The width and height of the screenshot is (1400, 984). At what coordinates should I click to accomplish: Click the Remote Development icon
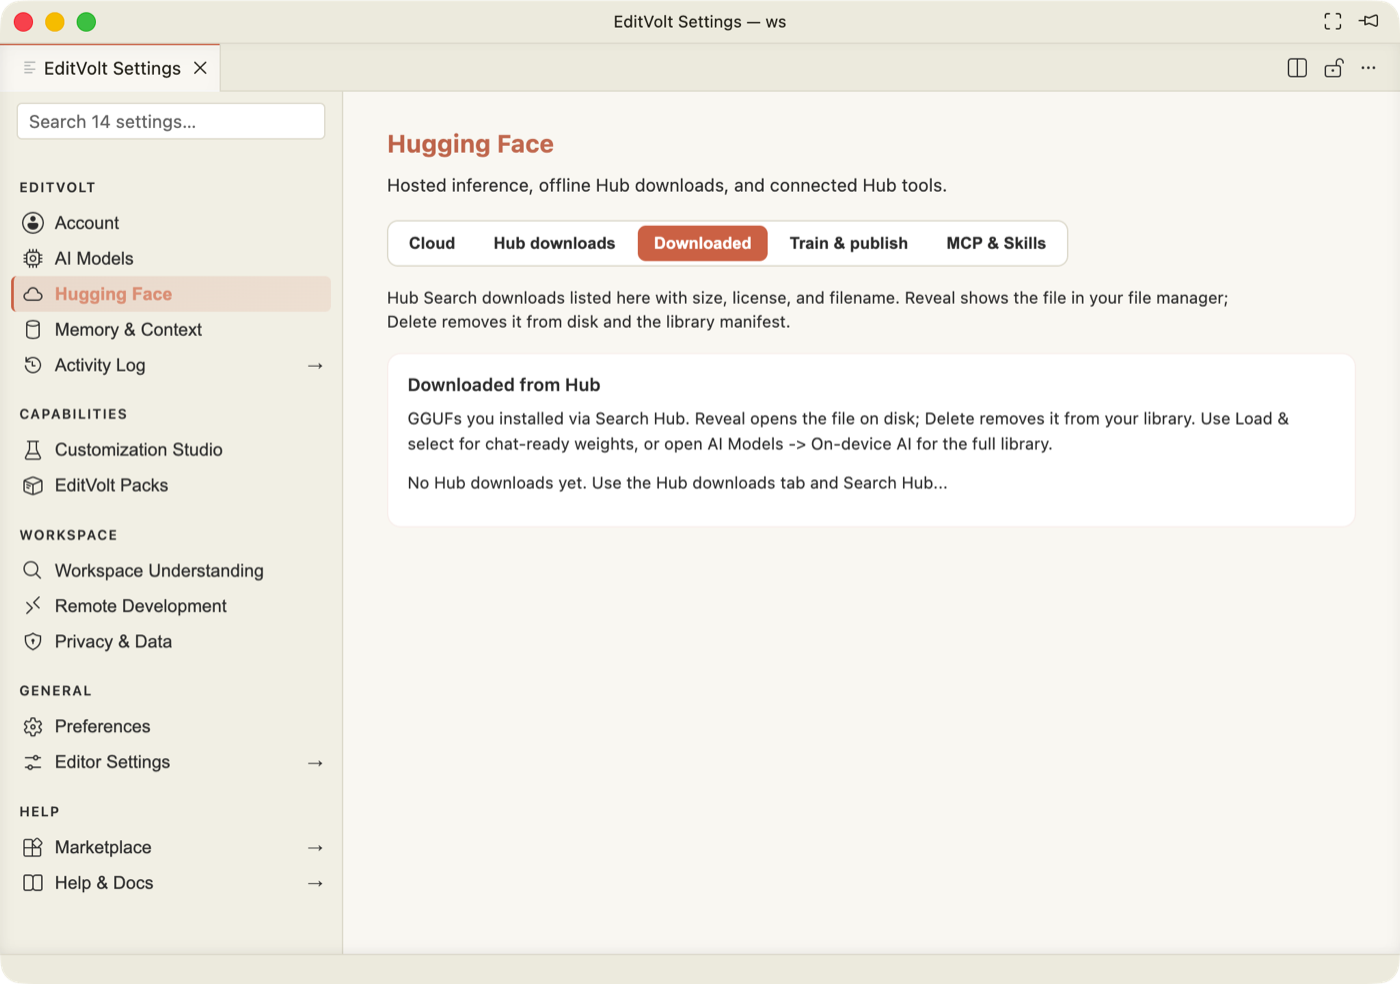pyautogui.click(x=33, y=606)
